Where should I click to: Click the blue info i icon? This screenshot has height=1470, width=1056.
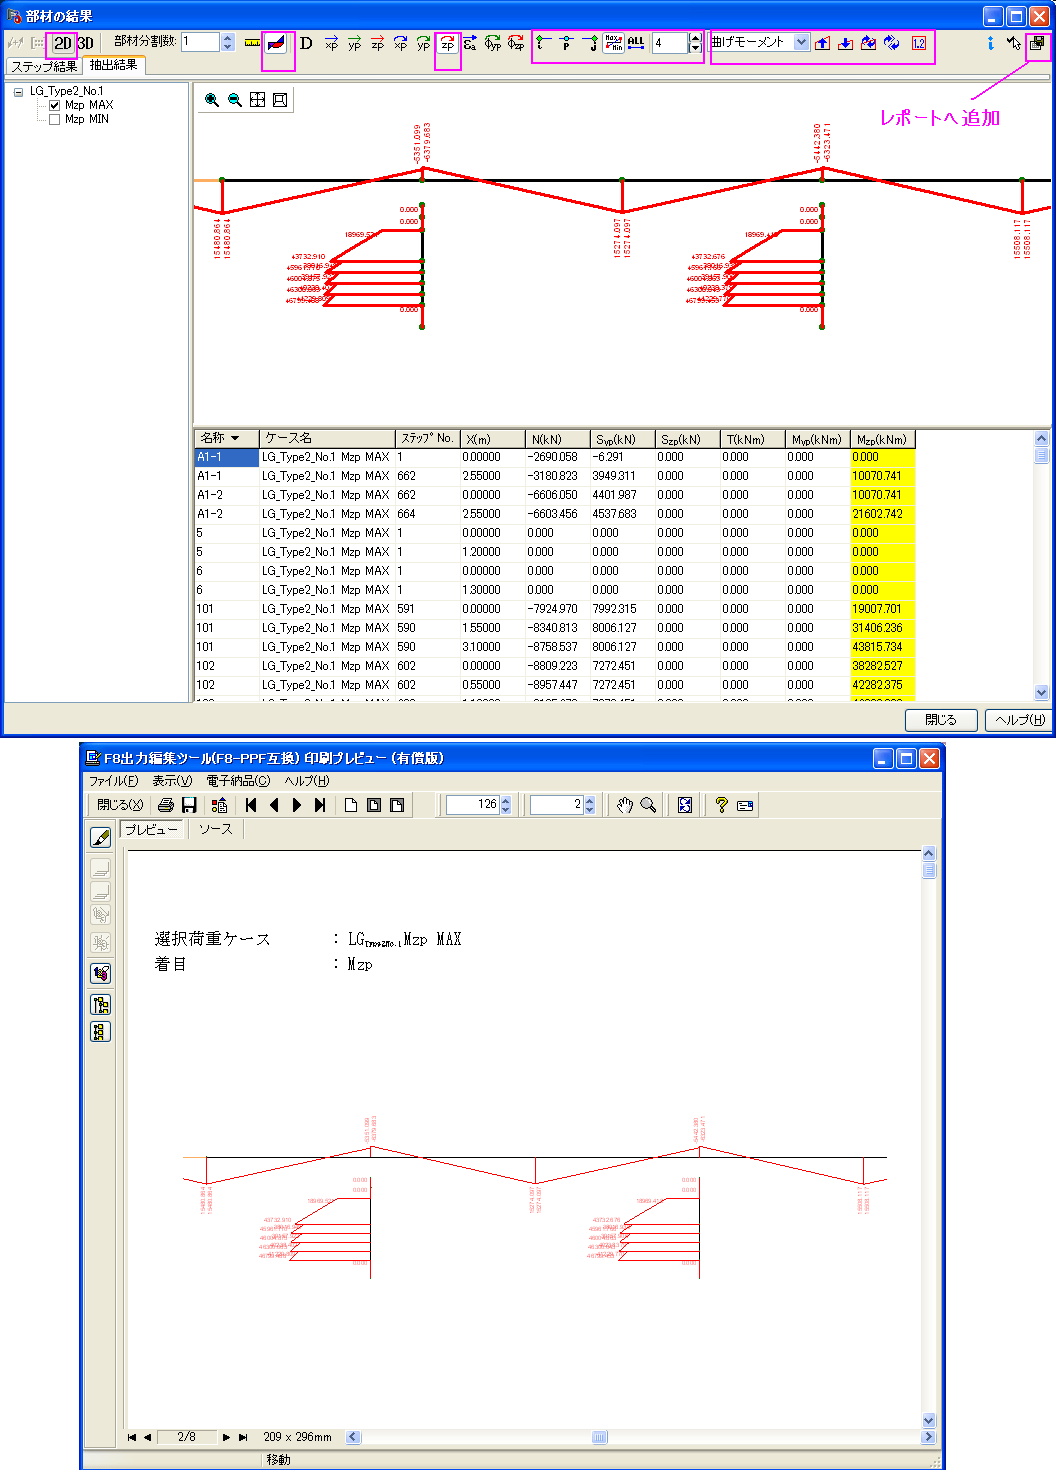(x=990, y=43)
